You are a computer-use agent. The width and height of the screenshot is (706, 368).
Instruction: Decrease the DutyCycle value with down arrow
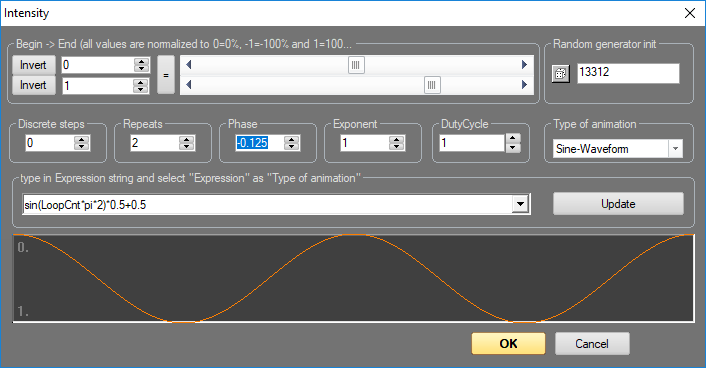[x=513, y=148]
